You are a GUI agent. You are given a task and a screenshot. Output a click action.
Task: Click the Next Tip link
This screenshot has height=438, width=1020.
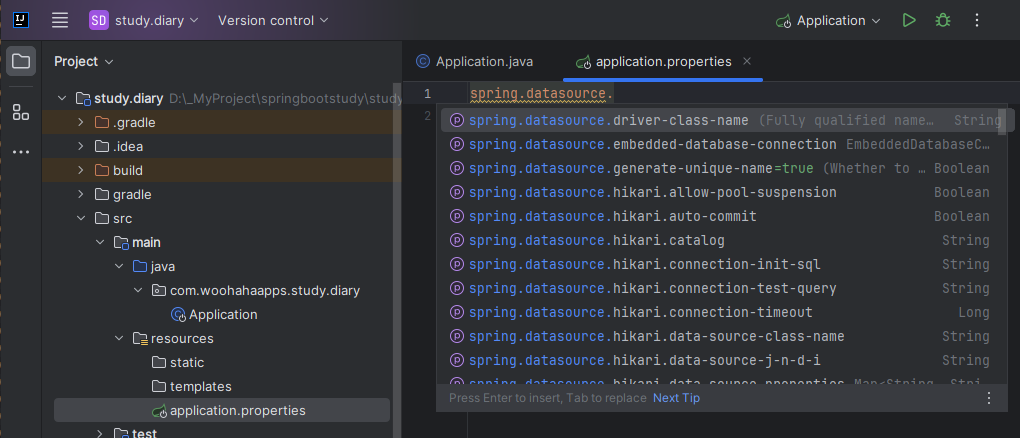tap(676, 398)
